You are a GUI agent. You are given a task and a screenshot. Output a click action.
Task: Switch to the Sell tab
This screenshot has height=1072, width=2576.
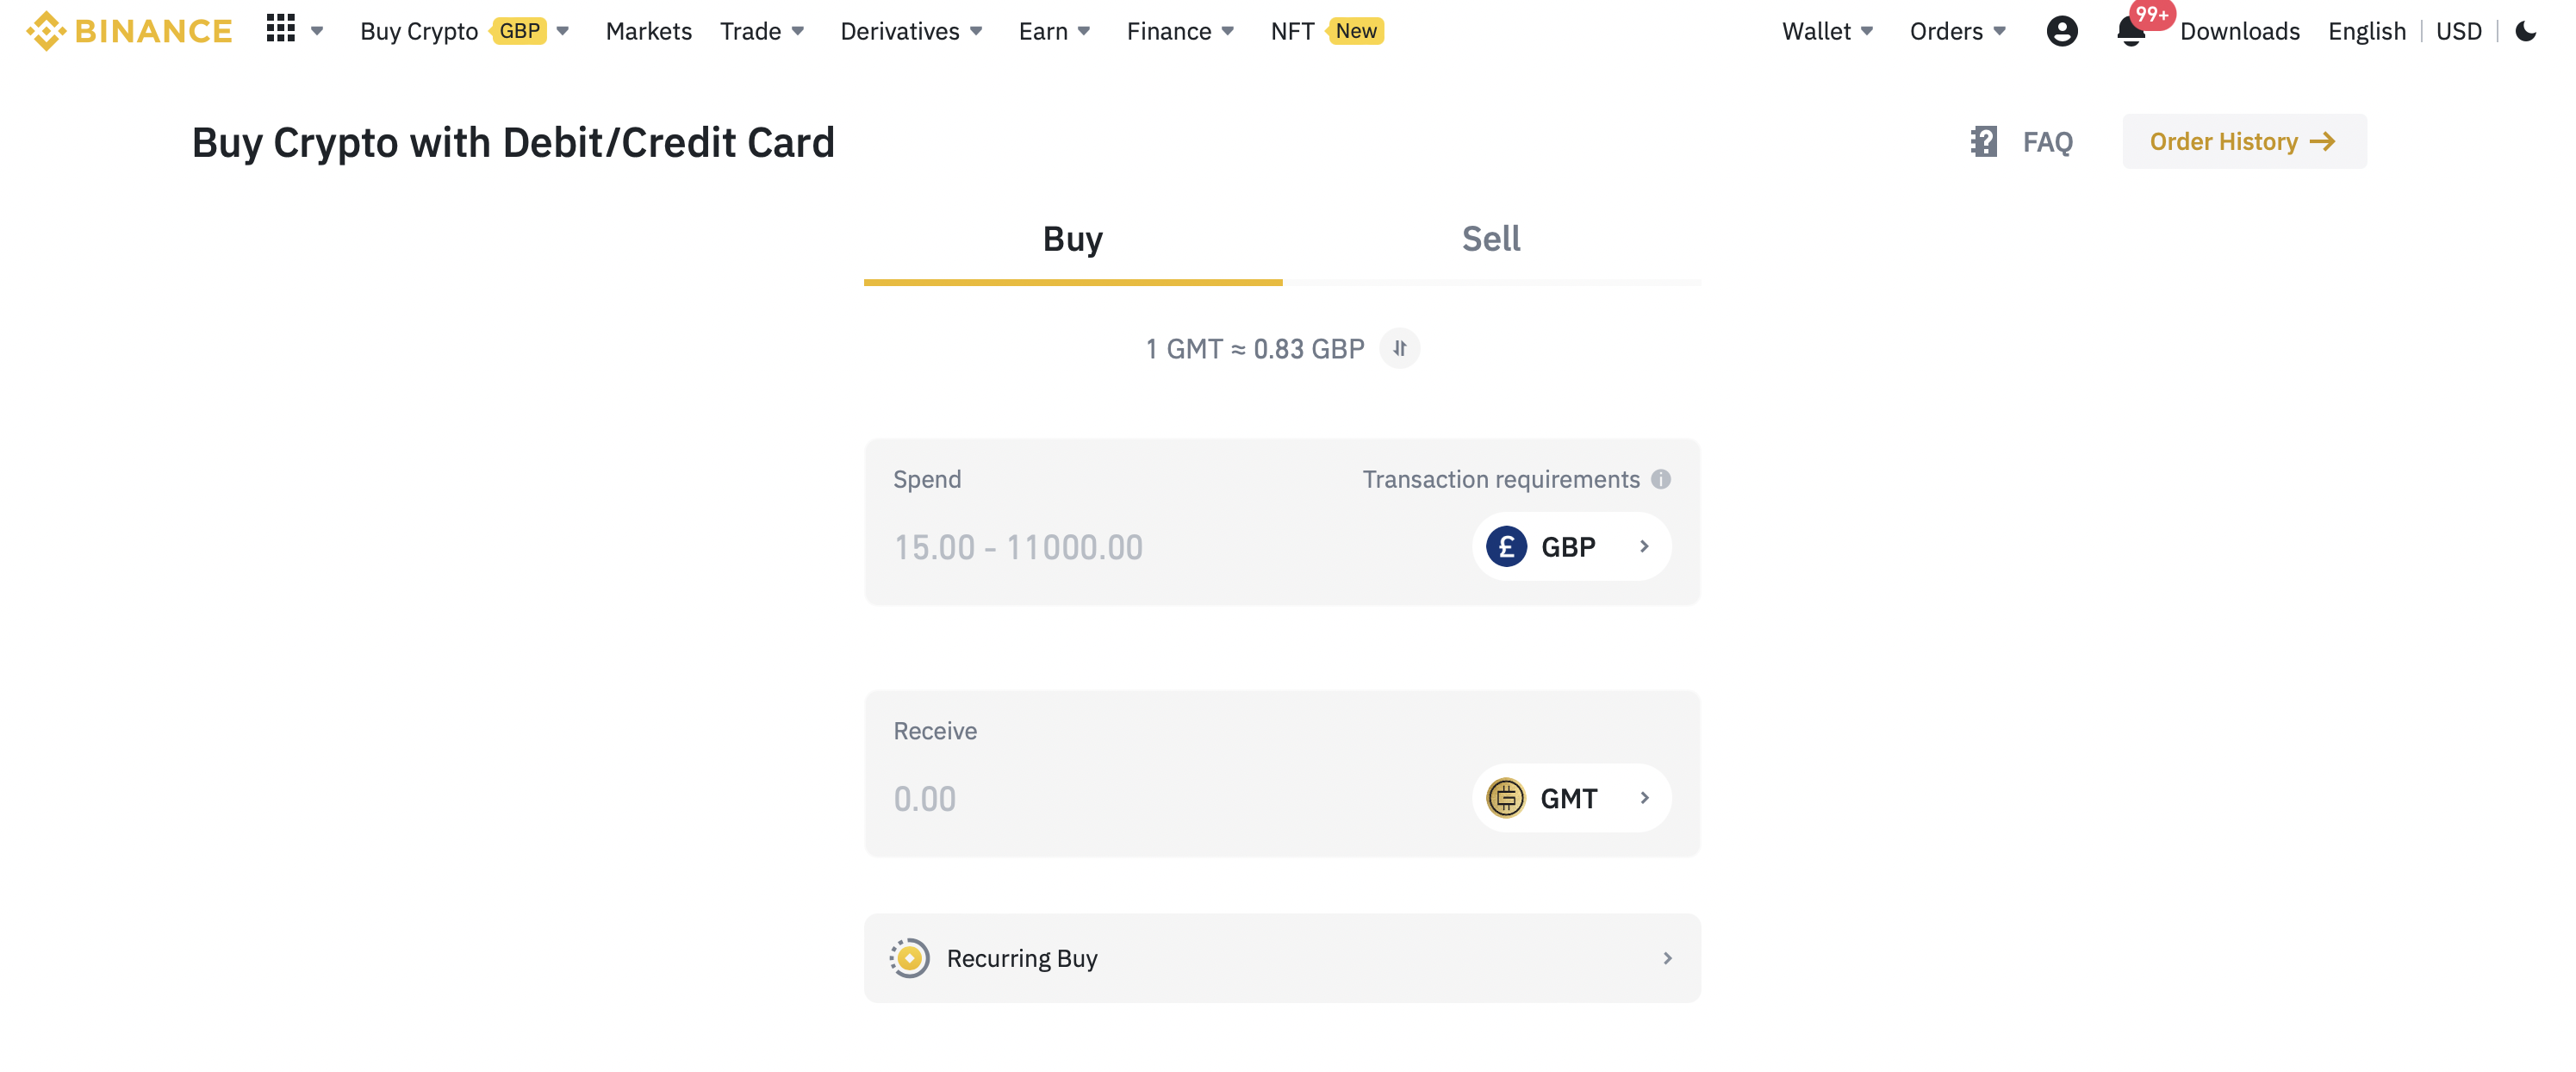pos(1490,239)
